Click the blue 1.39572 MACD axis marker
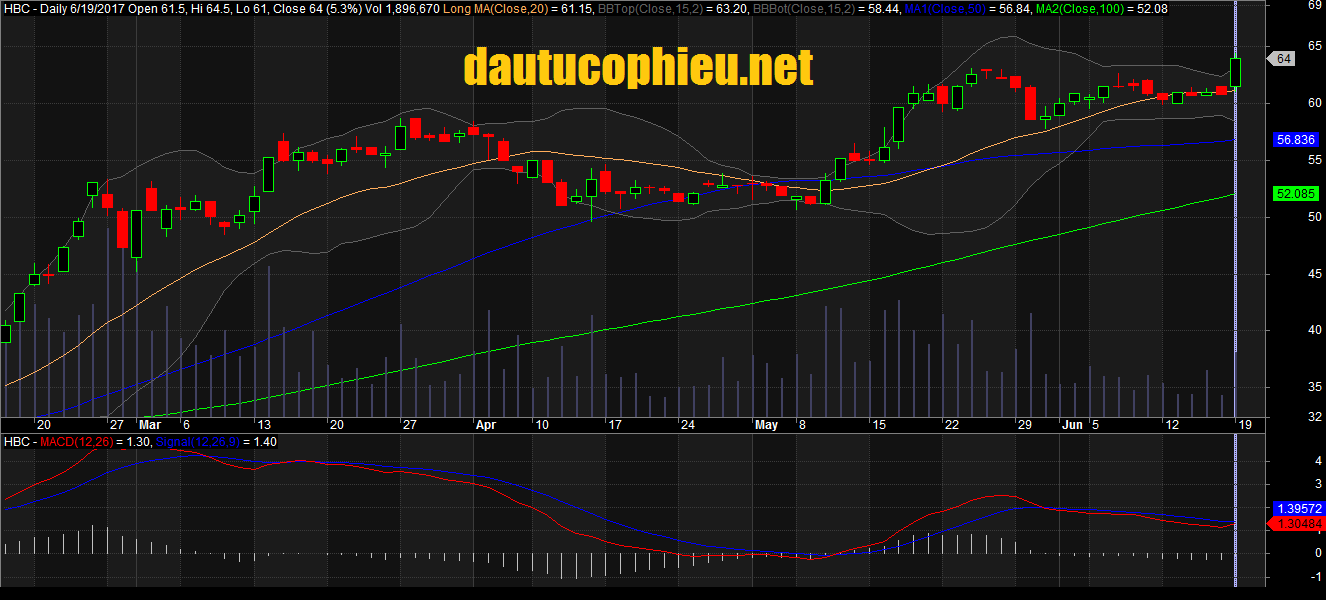 click(1299, 509)
